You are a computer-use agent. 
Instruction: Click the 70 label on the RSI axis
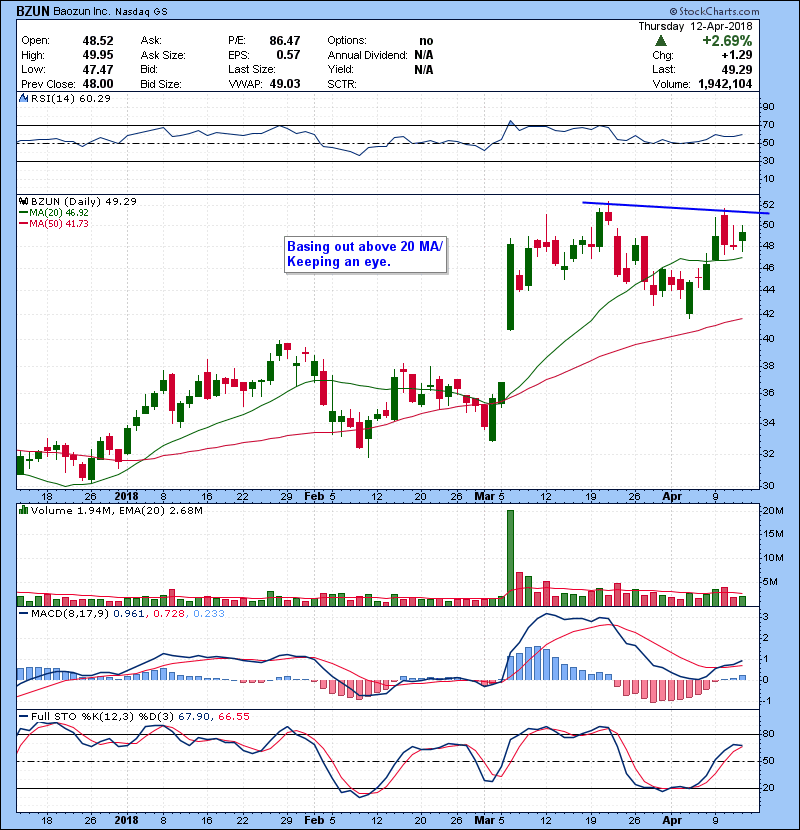pos(768,125)
